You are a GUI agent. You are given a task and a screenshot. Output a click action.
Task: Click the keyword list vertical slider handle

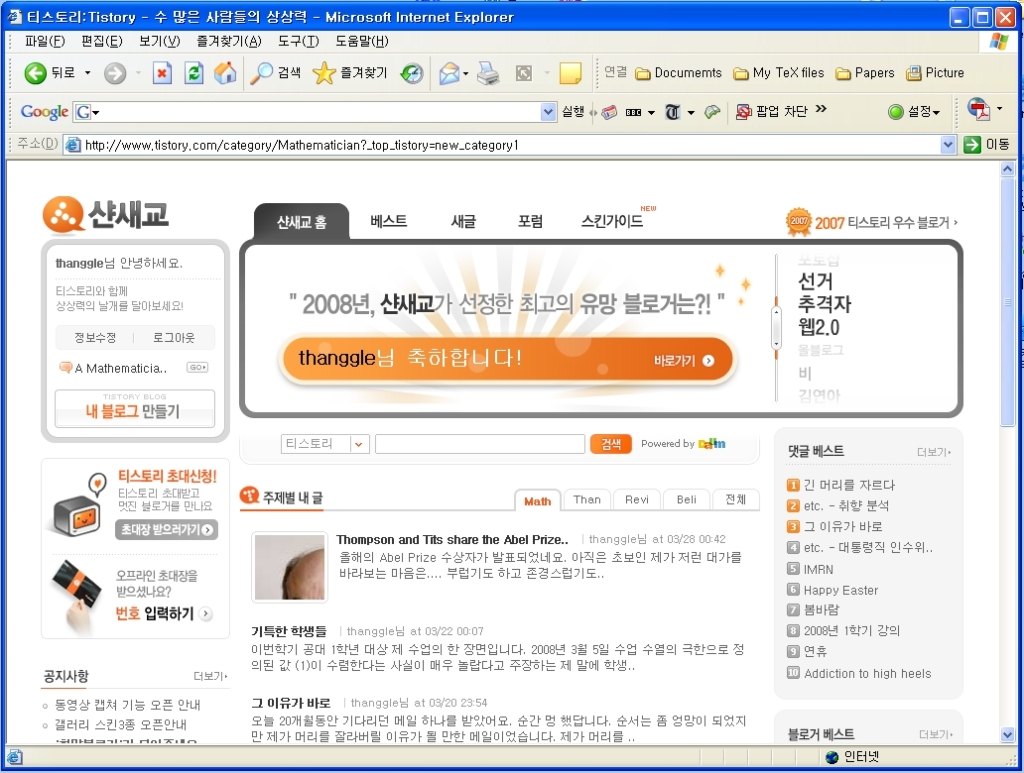coord(776,328)
